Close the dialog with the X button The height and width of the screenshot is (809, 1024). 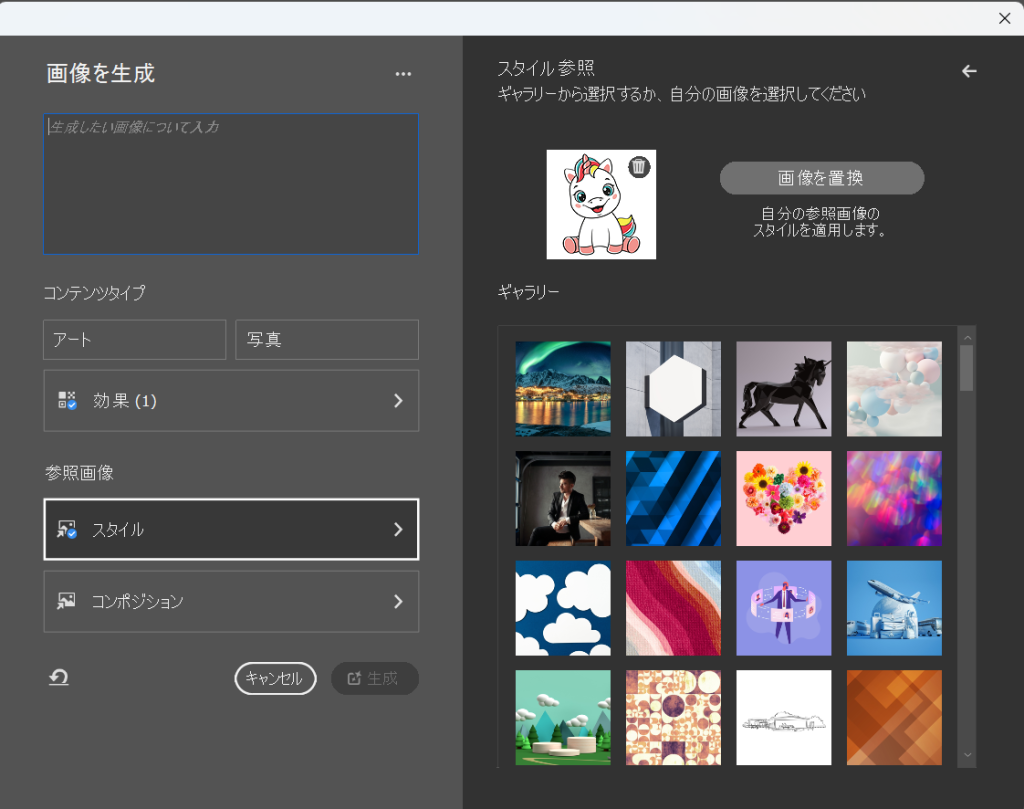[x=1005, y=18]
